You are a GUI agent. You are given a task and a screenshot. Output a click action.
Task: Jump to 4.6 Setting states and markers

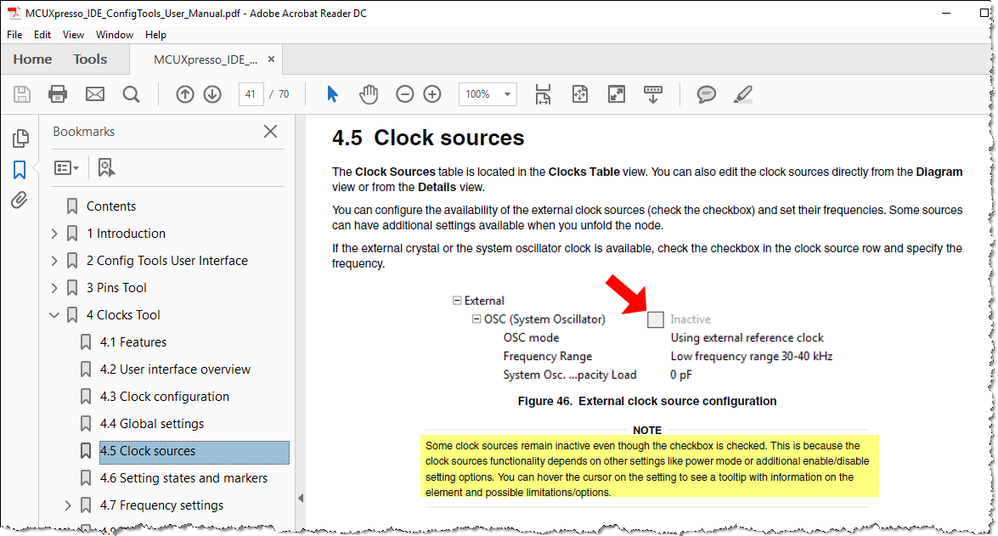183,478
